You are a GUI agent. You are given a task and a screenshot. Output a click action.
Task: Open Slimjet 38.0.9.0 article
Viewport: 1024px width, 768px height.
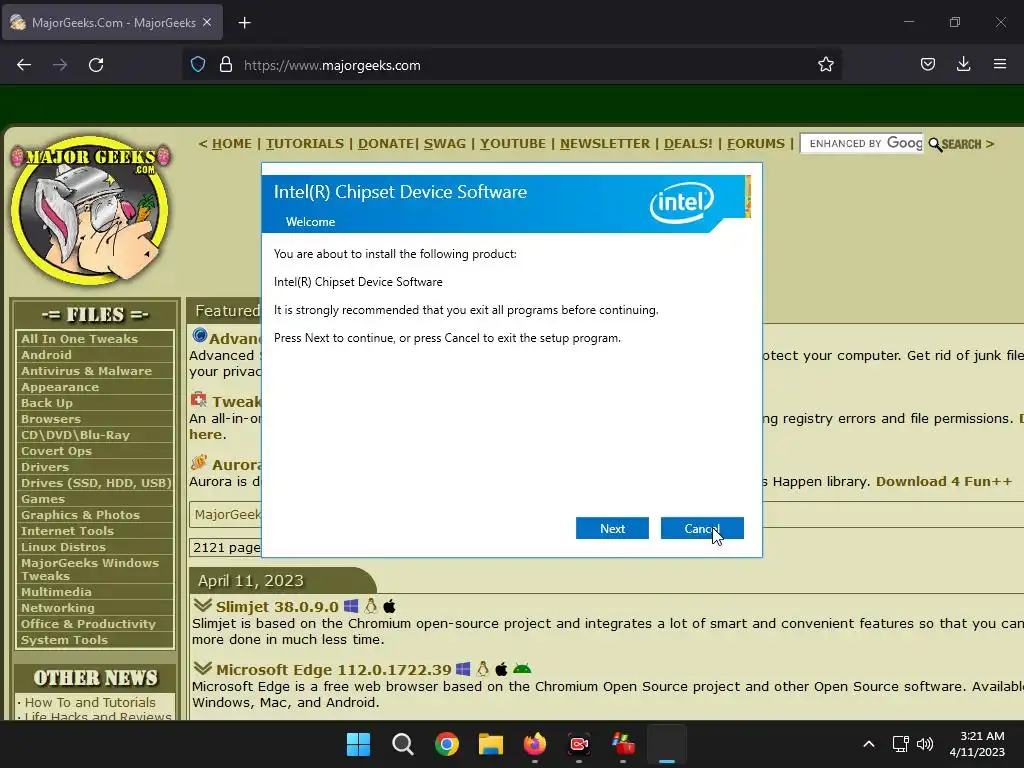click(277, 607)
